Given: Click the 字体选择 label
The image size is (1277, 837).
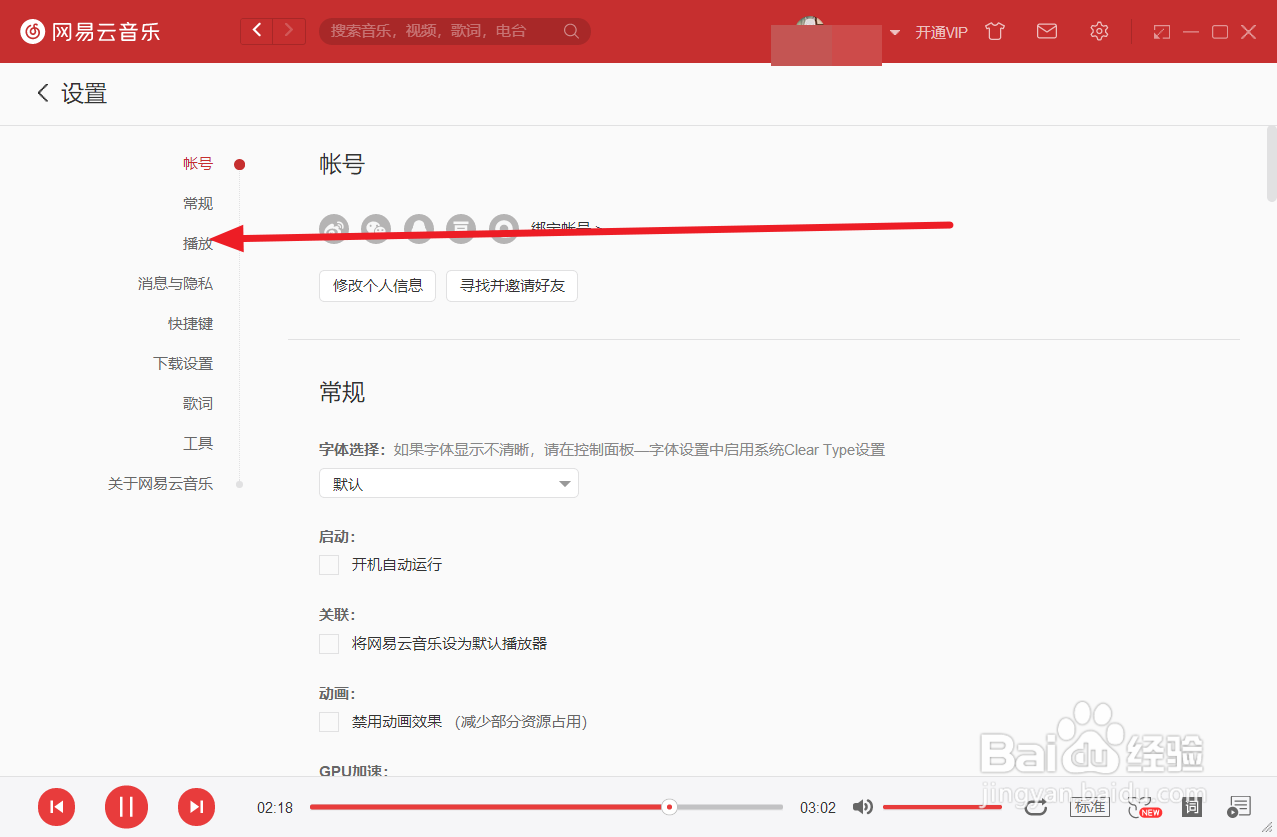Looking at the screenshot, I should [352, 450].
